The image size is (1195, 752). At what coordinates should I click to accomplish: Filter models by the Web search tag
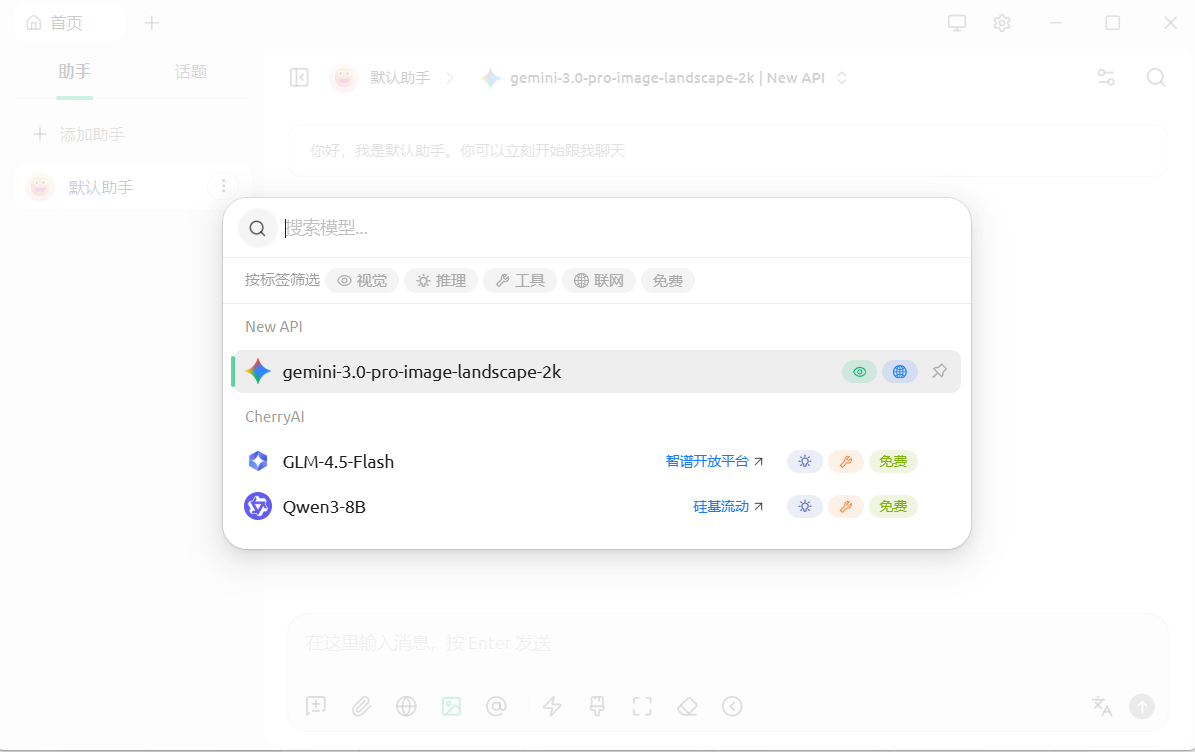[x=599, y=280]
